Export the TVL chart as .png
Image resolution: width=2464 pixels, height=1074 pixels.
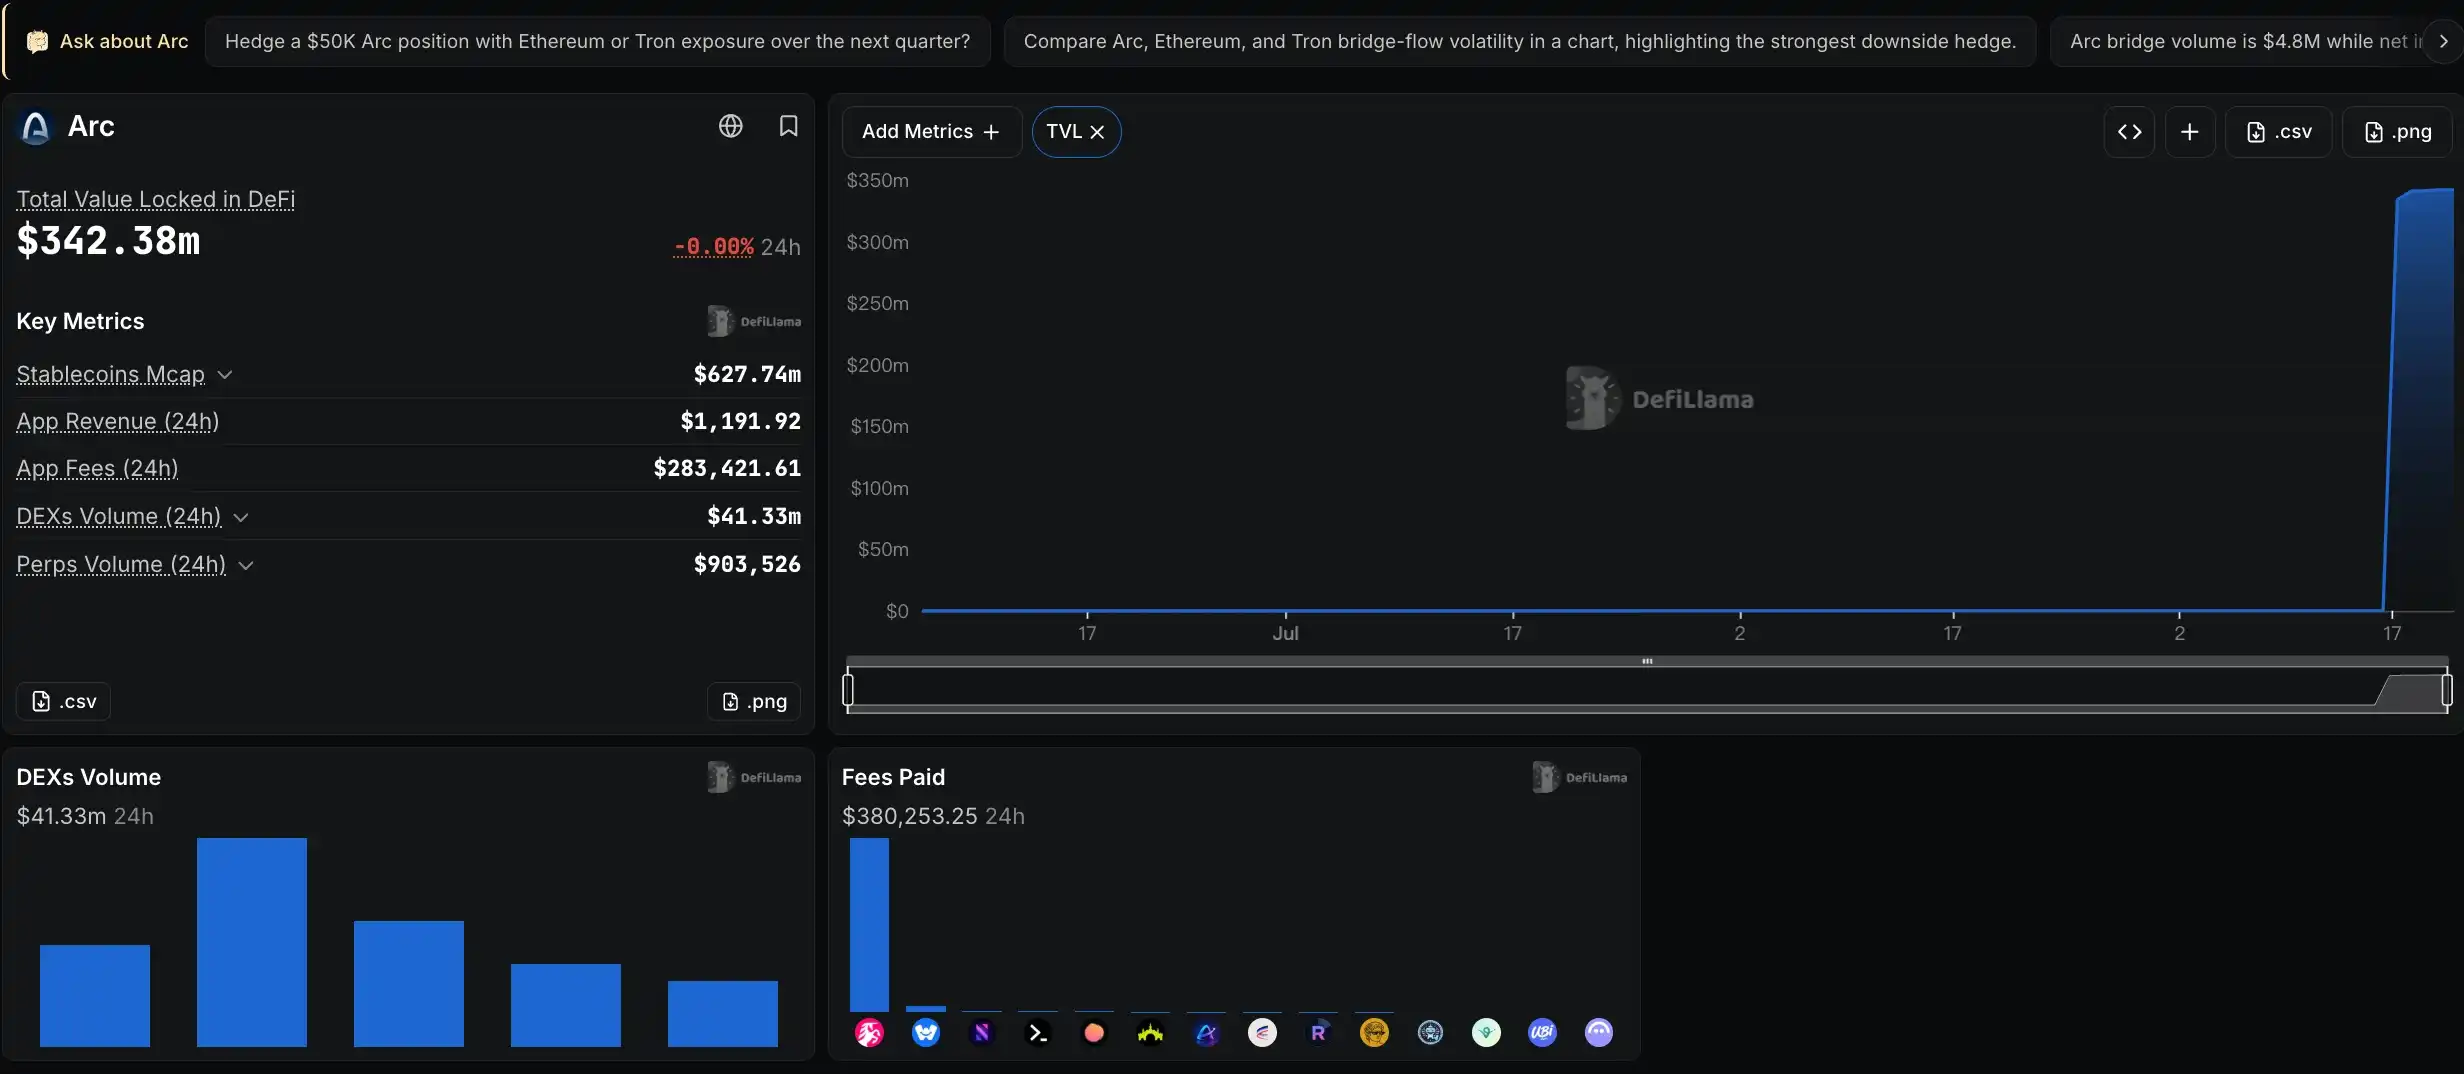(2397, 132)
